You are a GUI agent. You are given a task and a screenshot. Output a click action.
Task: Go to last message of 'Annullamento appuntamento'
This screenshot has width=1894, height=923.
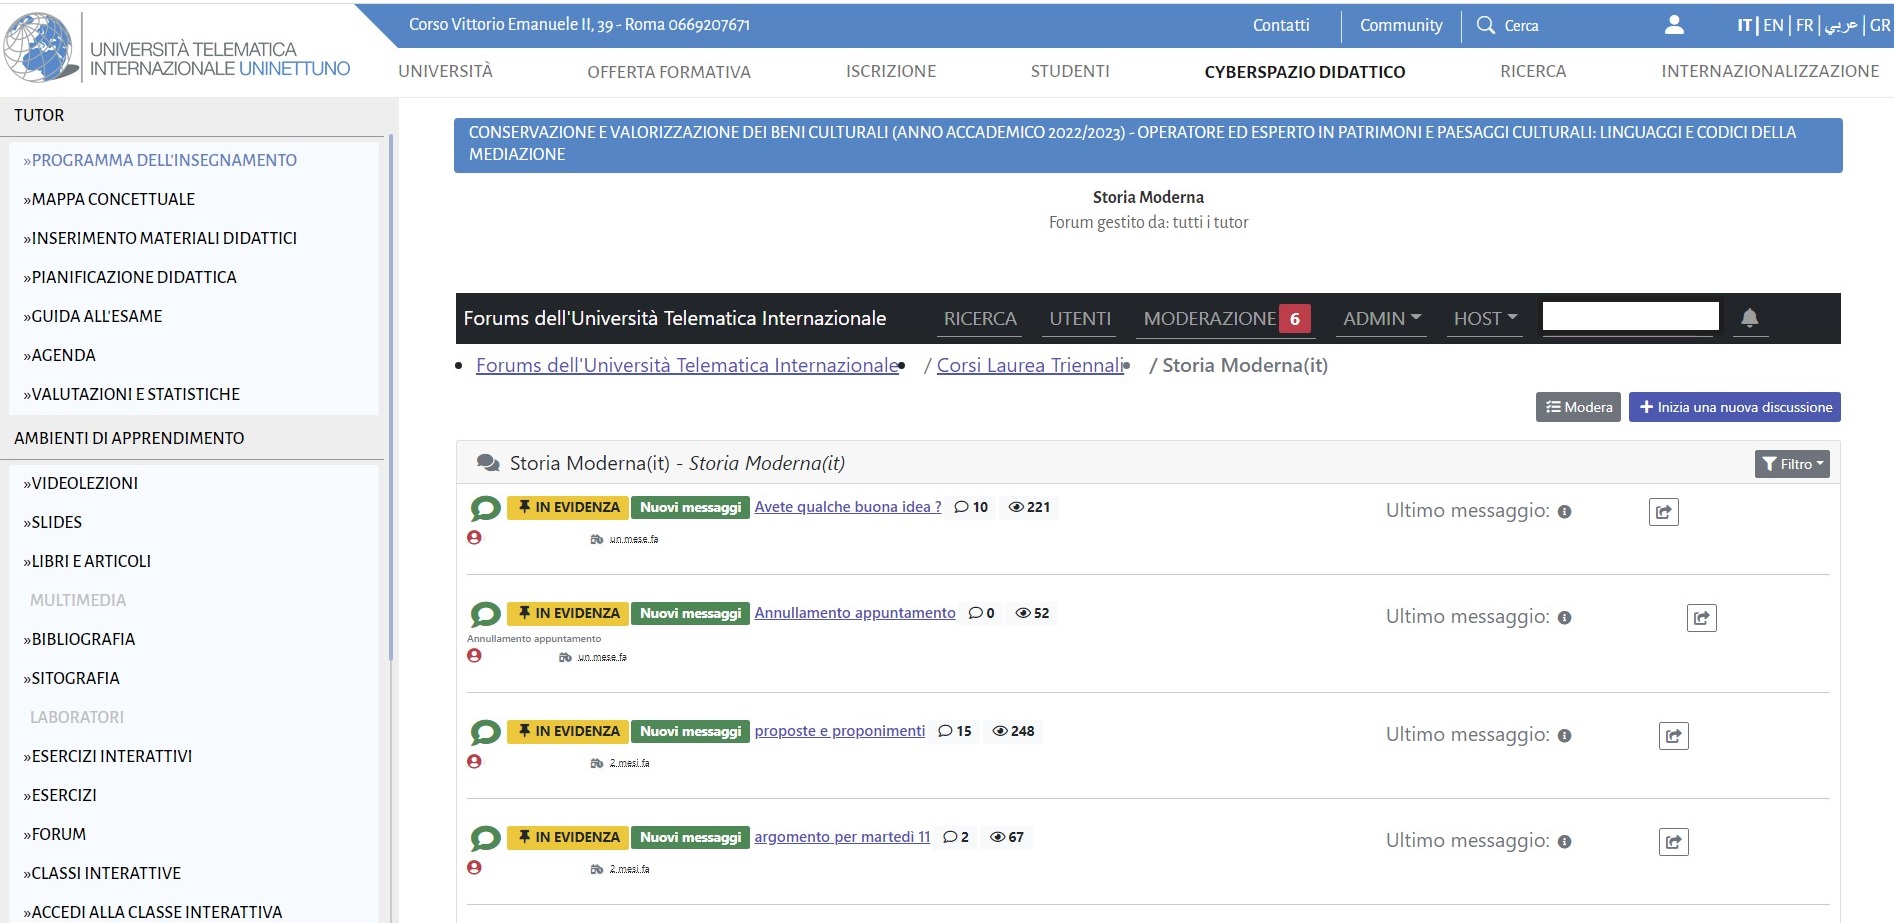[1701, 618]
